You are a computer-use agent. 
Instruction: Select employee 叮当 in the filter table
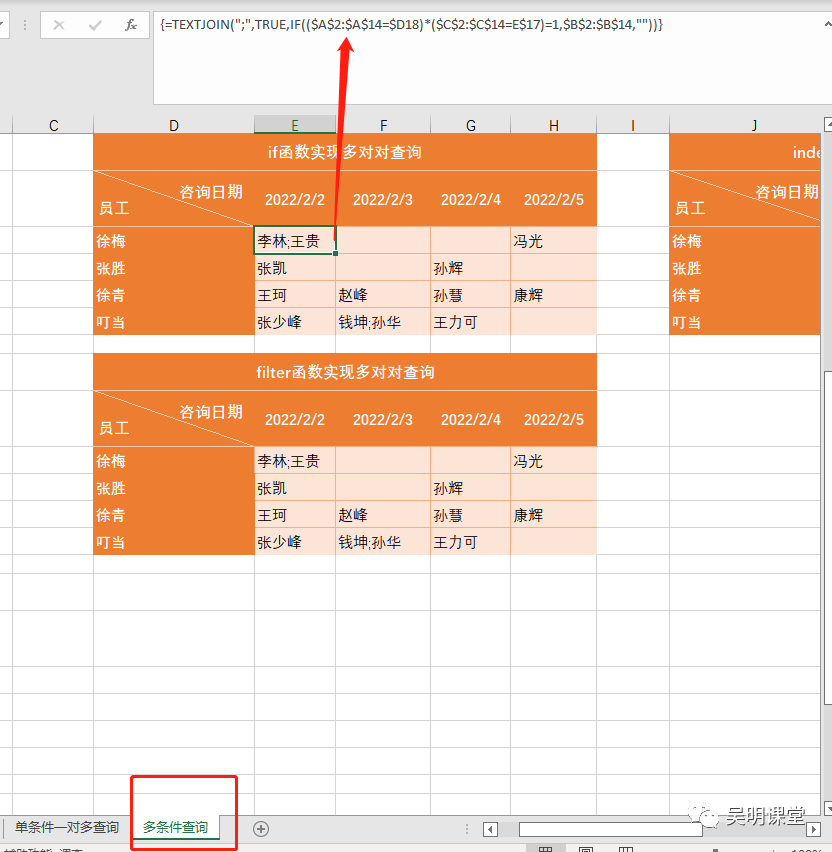pos(174,542)
